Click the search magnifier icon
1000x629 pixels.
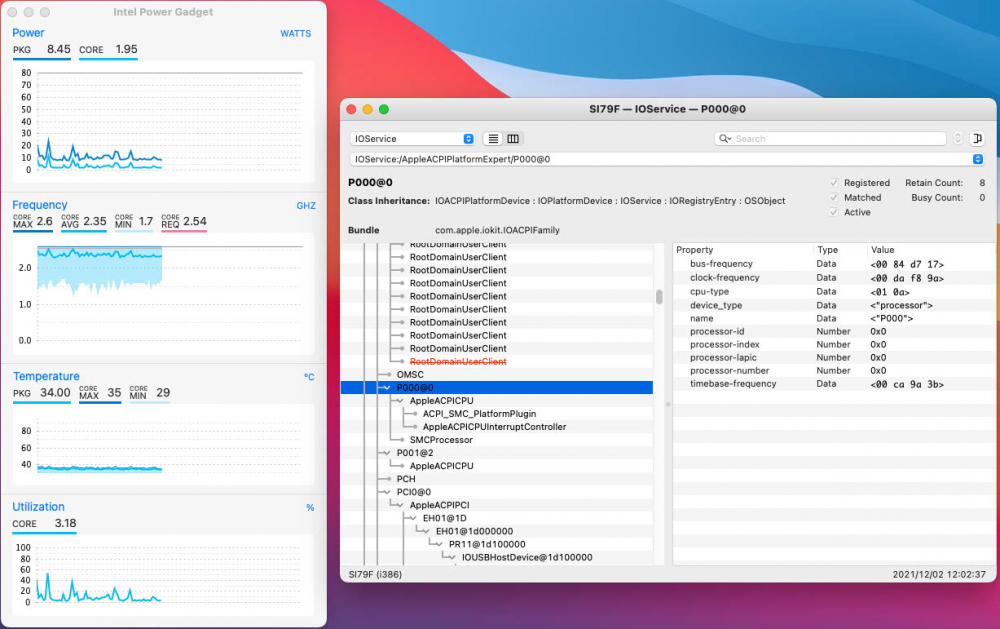pos(725,138)
